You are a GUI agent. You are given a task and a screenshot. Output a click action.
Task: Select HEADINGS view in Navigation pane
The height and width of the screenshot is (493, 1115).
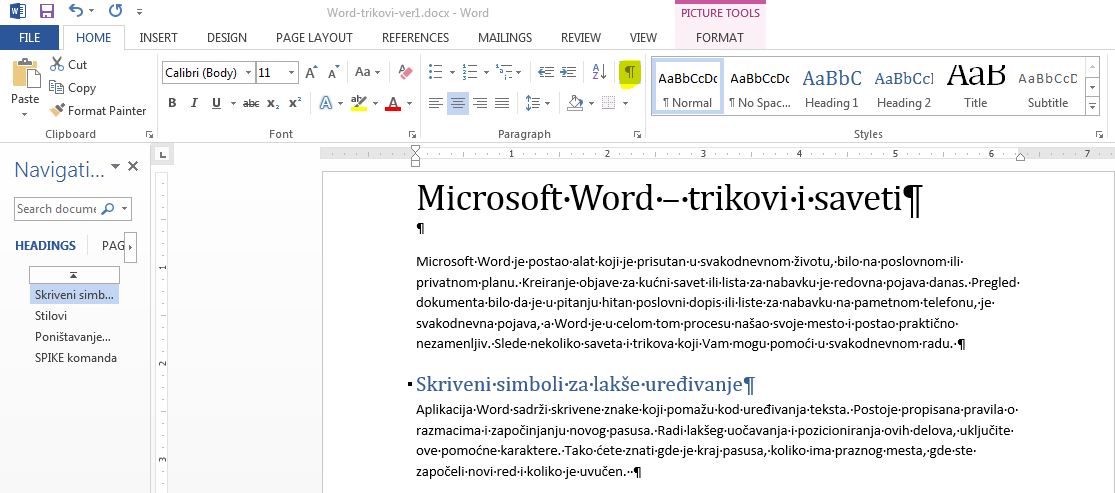point(46,245)
